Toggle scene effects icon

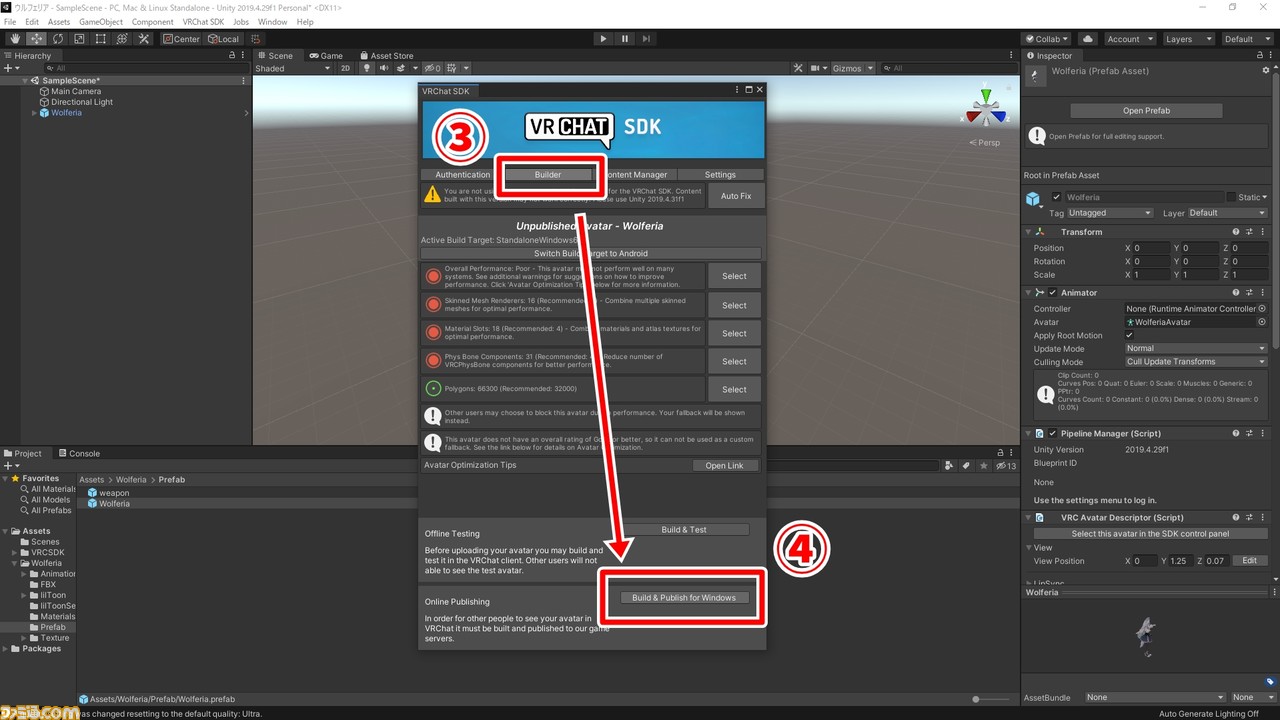[x=401, y=68]
